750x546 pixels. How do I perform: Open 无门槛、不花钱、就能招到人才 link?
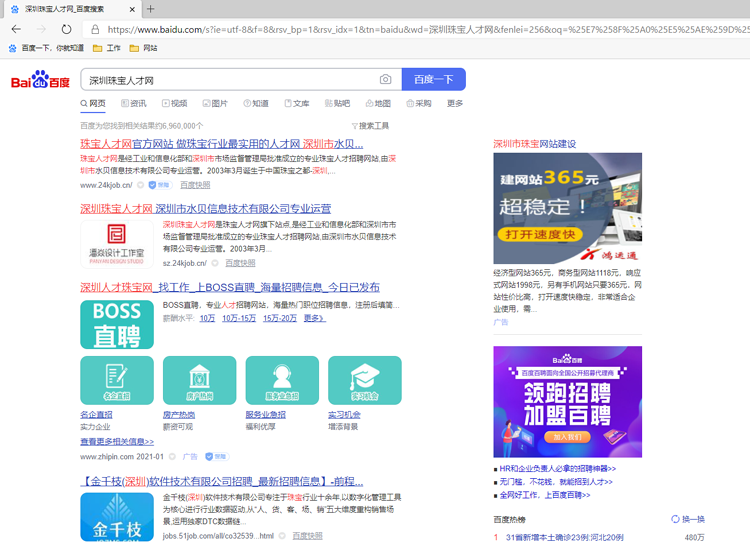point(556,481)
